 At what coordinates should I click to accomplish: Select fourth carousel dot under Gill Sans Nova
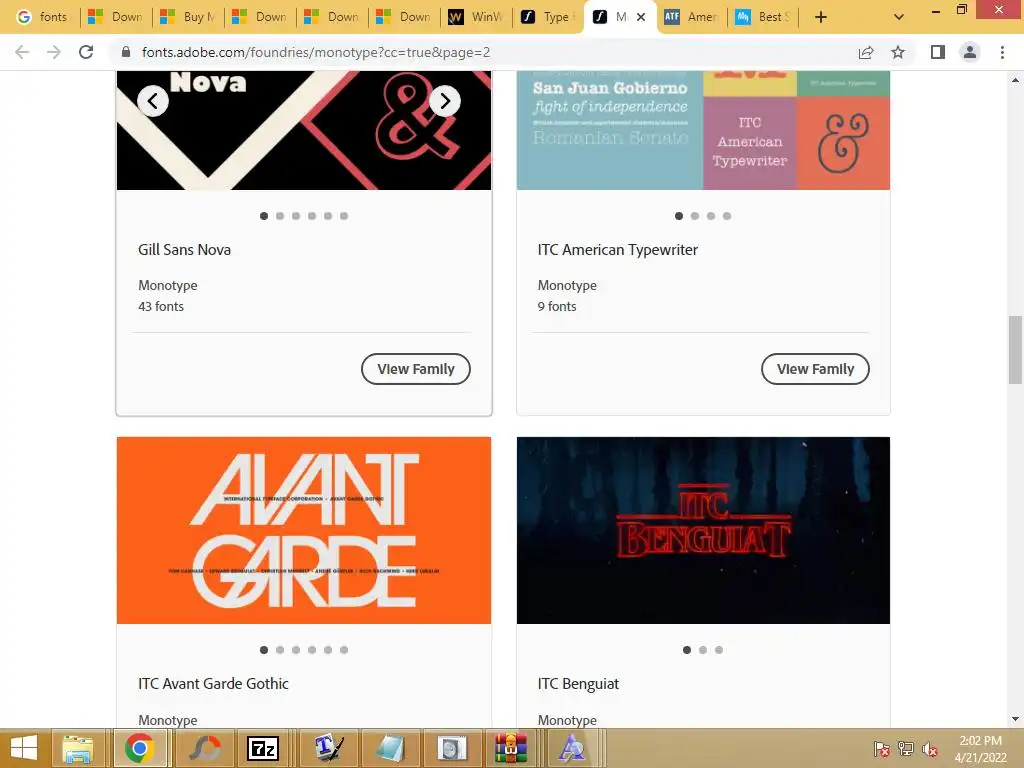point(312,216)
